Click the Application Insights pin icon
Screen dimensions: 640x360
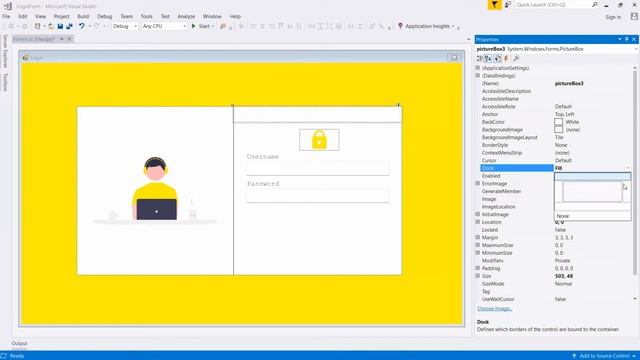pos(400,26)
